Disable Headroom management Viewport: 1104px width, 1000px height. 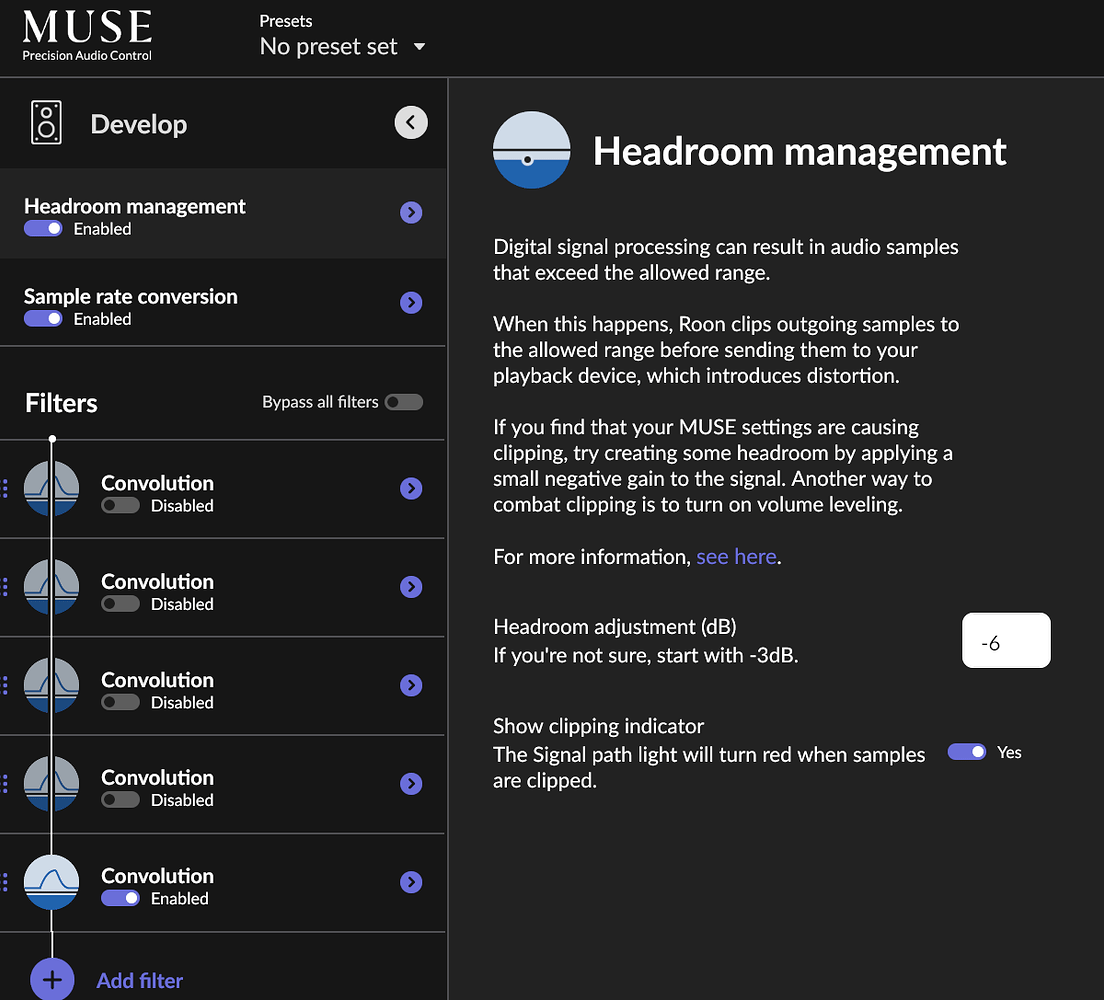[42, 229]
